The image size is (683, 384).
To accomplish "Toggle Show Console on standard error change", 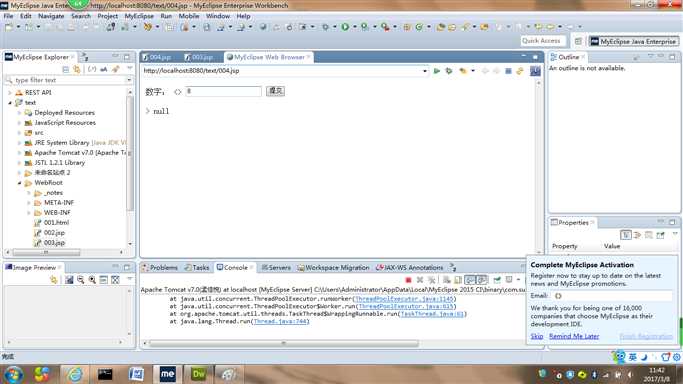I will click(x=482, y=280).
